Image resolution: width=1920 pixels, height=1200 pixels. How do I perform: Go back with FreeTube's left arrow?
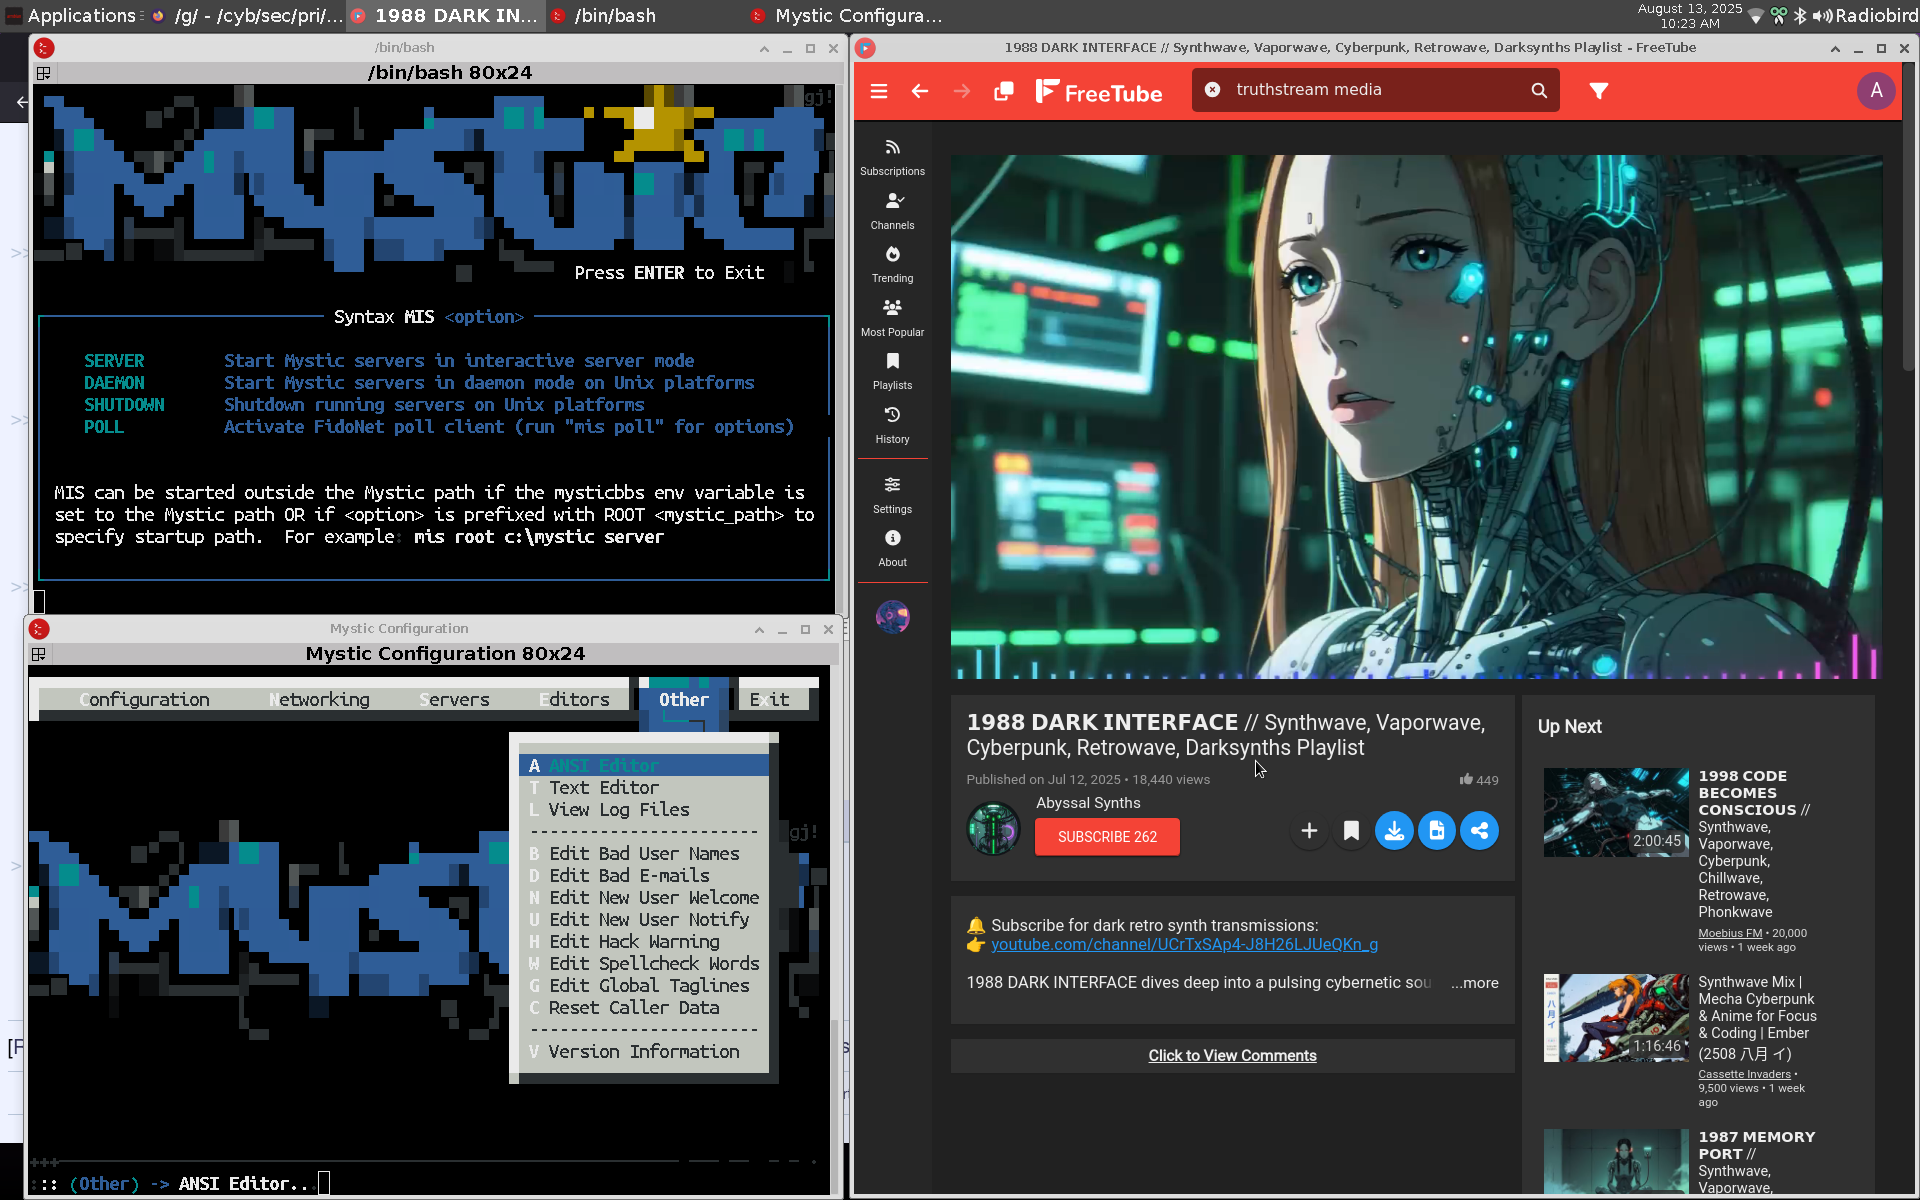click(920, 91)
